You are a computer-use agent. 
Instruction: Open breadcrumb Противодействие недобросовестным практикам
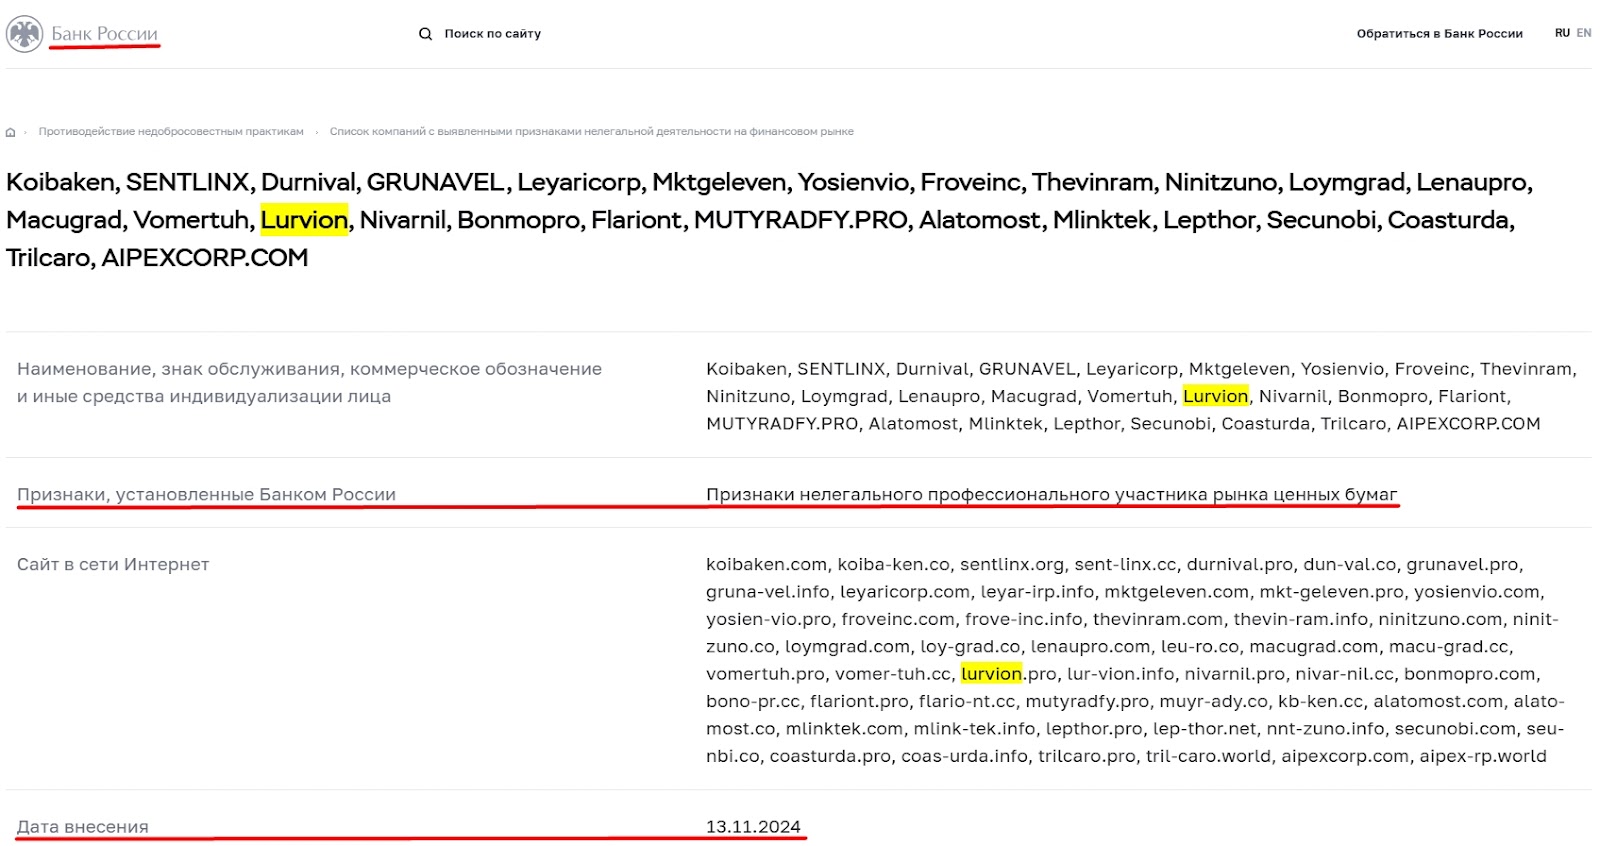171,132
